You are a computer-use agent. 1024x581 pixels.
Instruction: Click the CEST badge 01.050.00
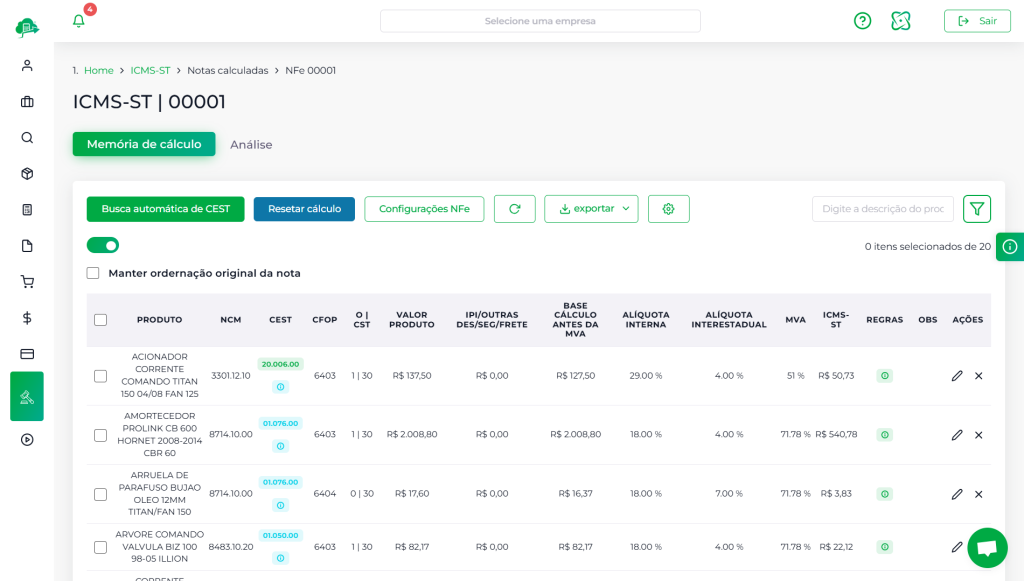280,535
